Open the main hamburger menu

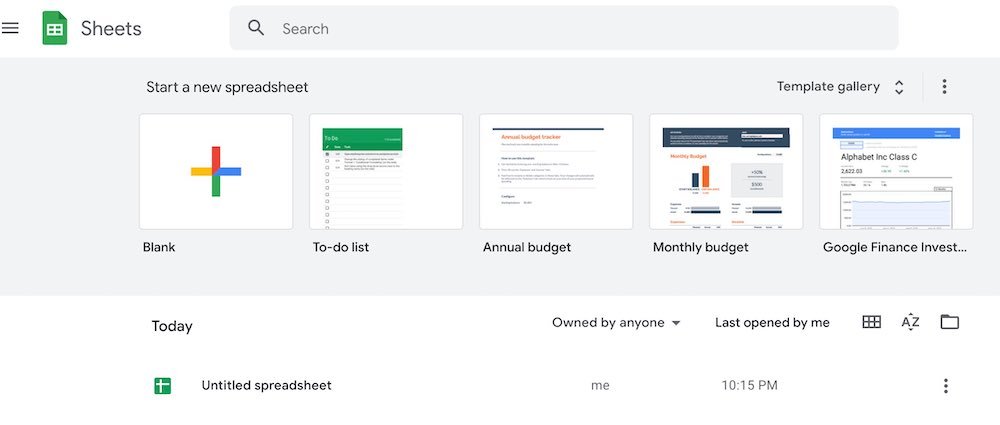click(10, 28)
